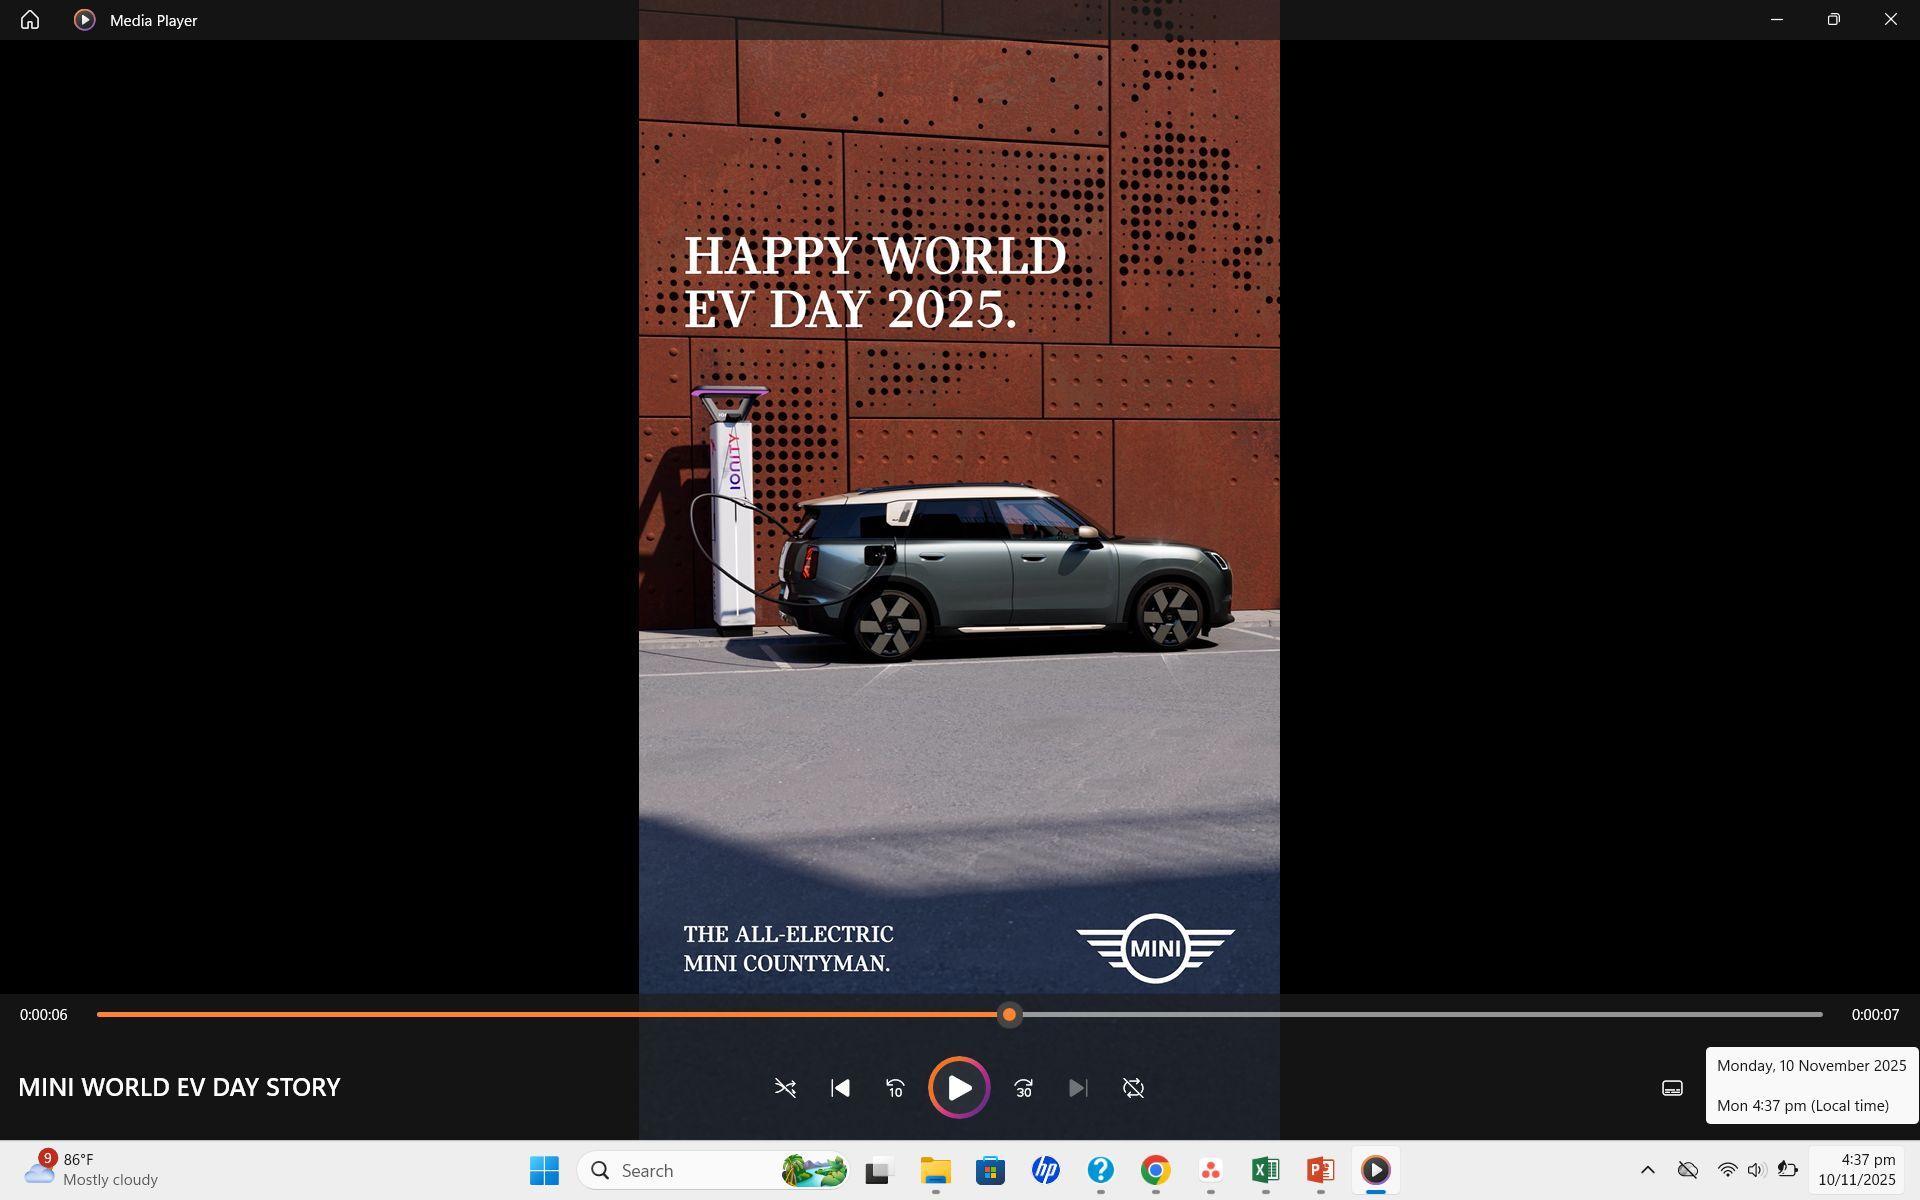Click the MINI WORLD EV DAY STORY title

coord(179,1087)
